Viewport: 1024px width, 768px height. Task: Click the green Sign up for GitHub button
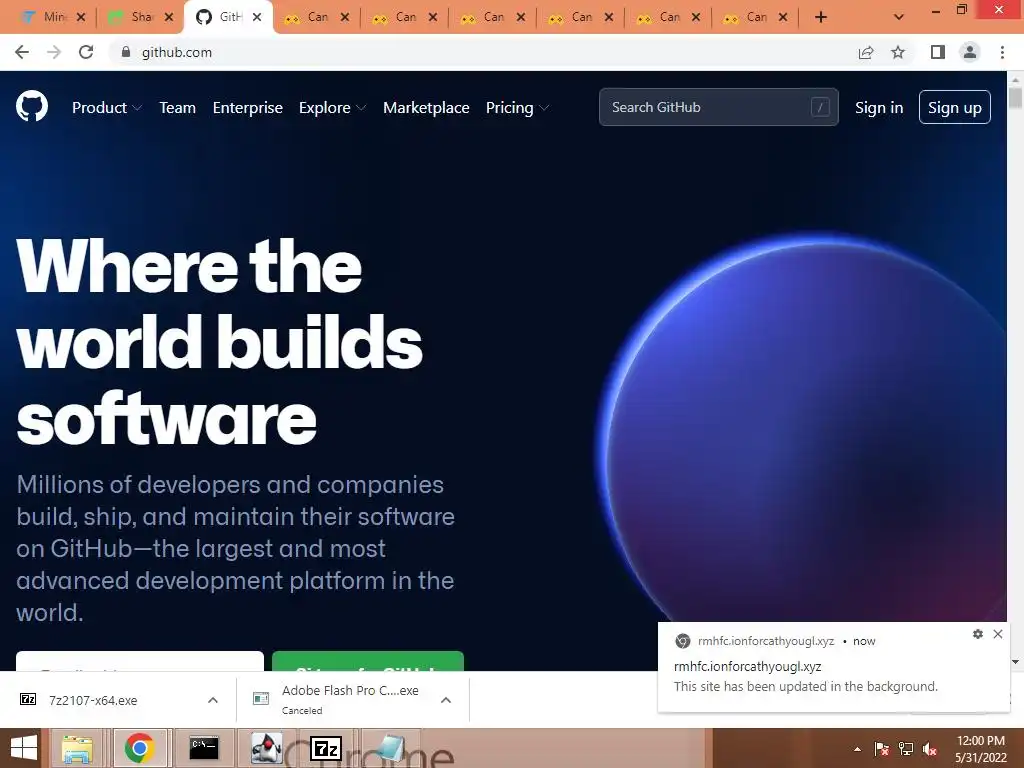(x=368, y=661)
